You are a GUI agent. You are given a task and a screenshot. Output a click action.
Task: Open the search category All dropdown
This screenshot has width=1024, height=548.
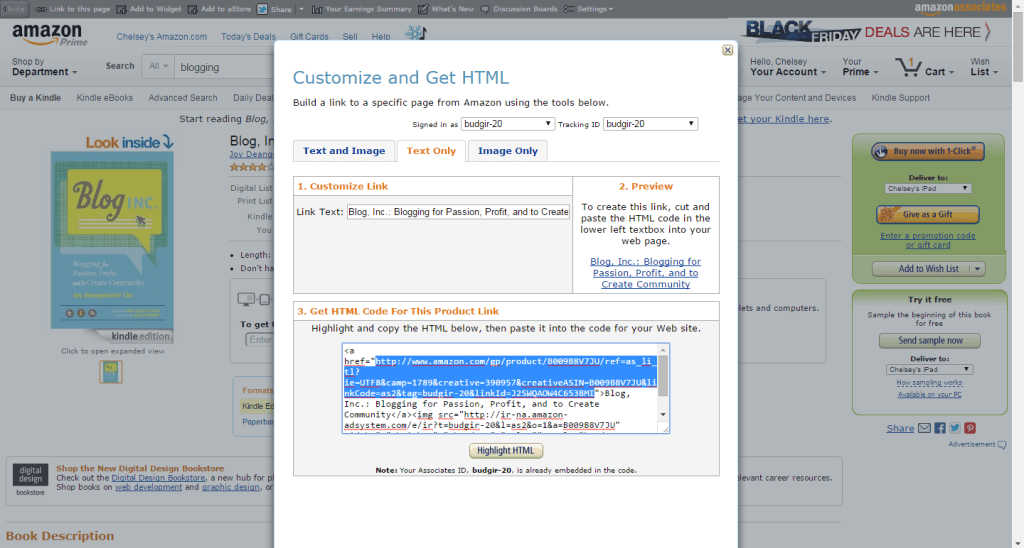point(159,66)
